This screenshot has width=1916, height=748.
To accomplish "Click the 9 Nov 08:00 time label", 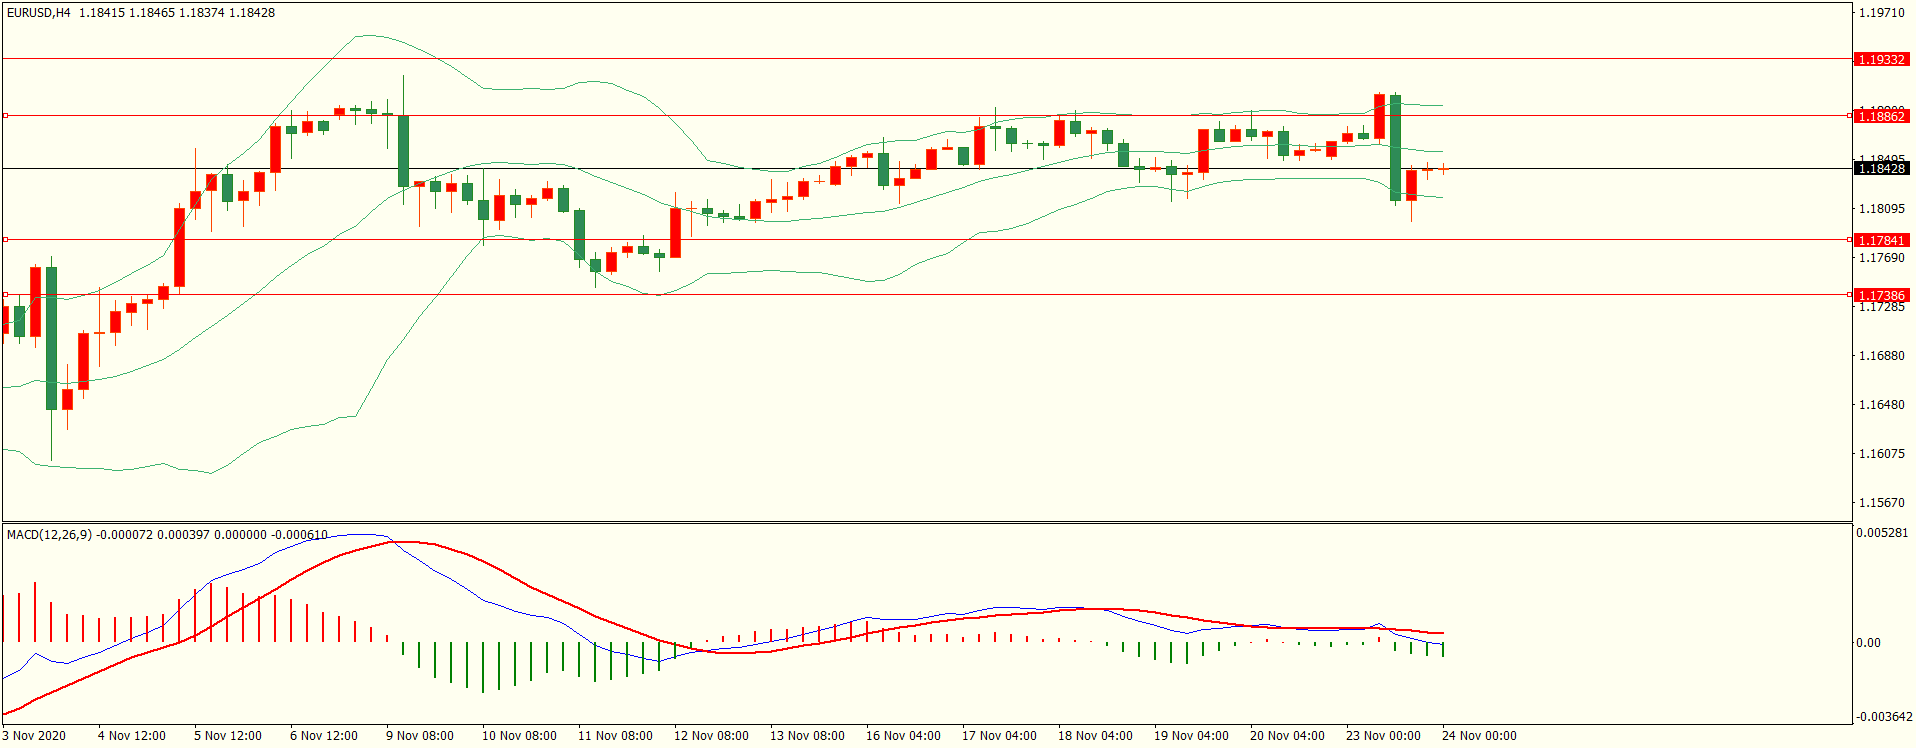I will coord(420,736).
